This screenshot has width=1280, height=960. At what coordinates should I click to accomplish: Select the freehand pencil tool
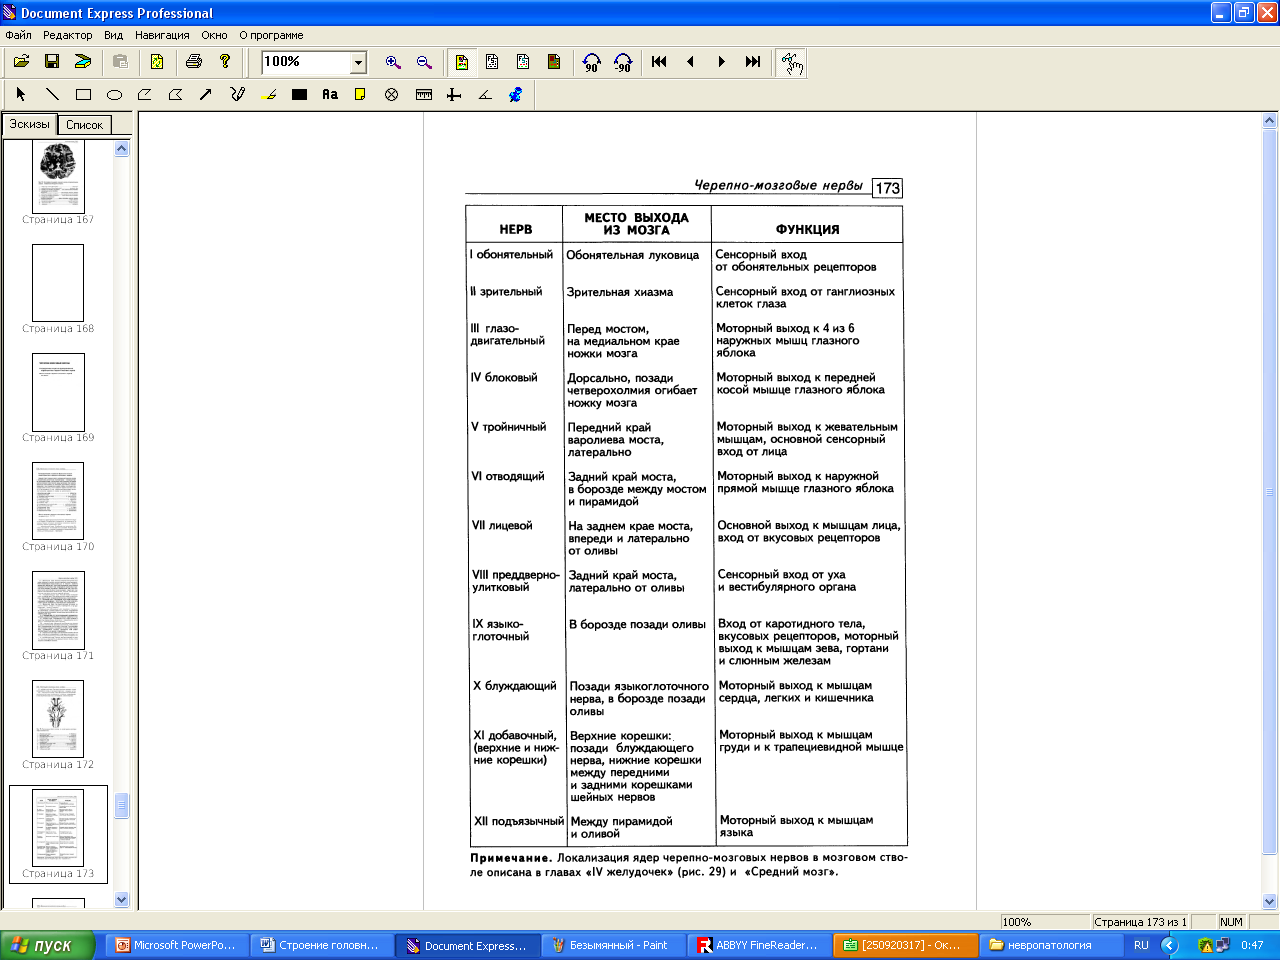click(x=237, y=94)
